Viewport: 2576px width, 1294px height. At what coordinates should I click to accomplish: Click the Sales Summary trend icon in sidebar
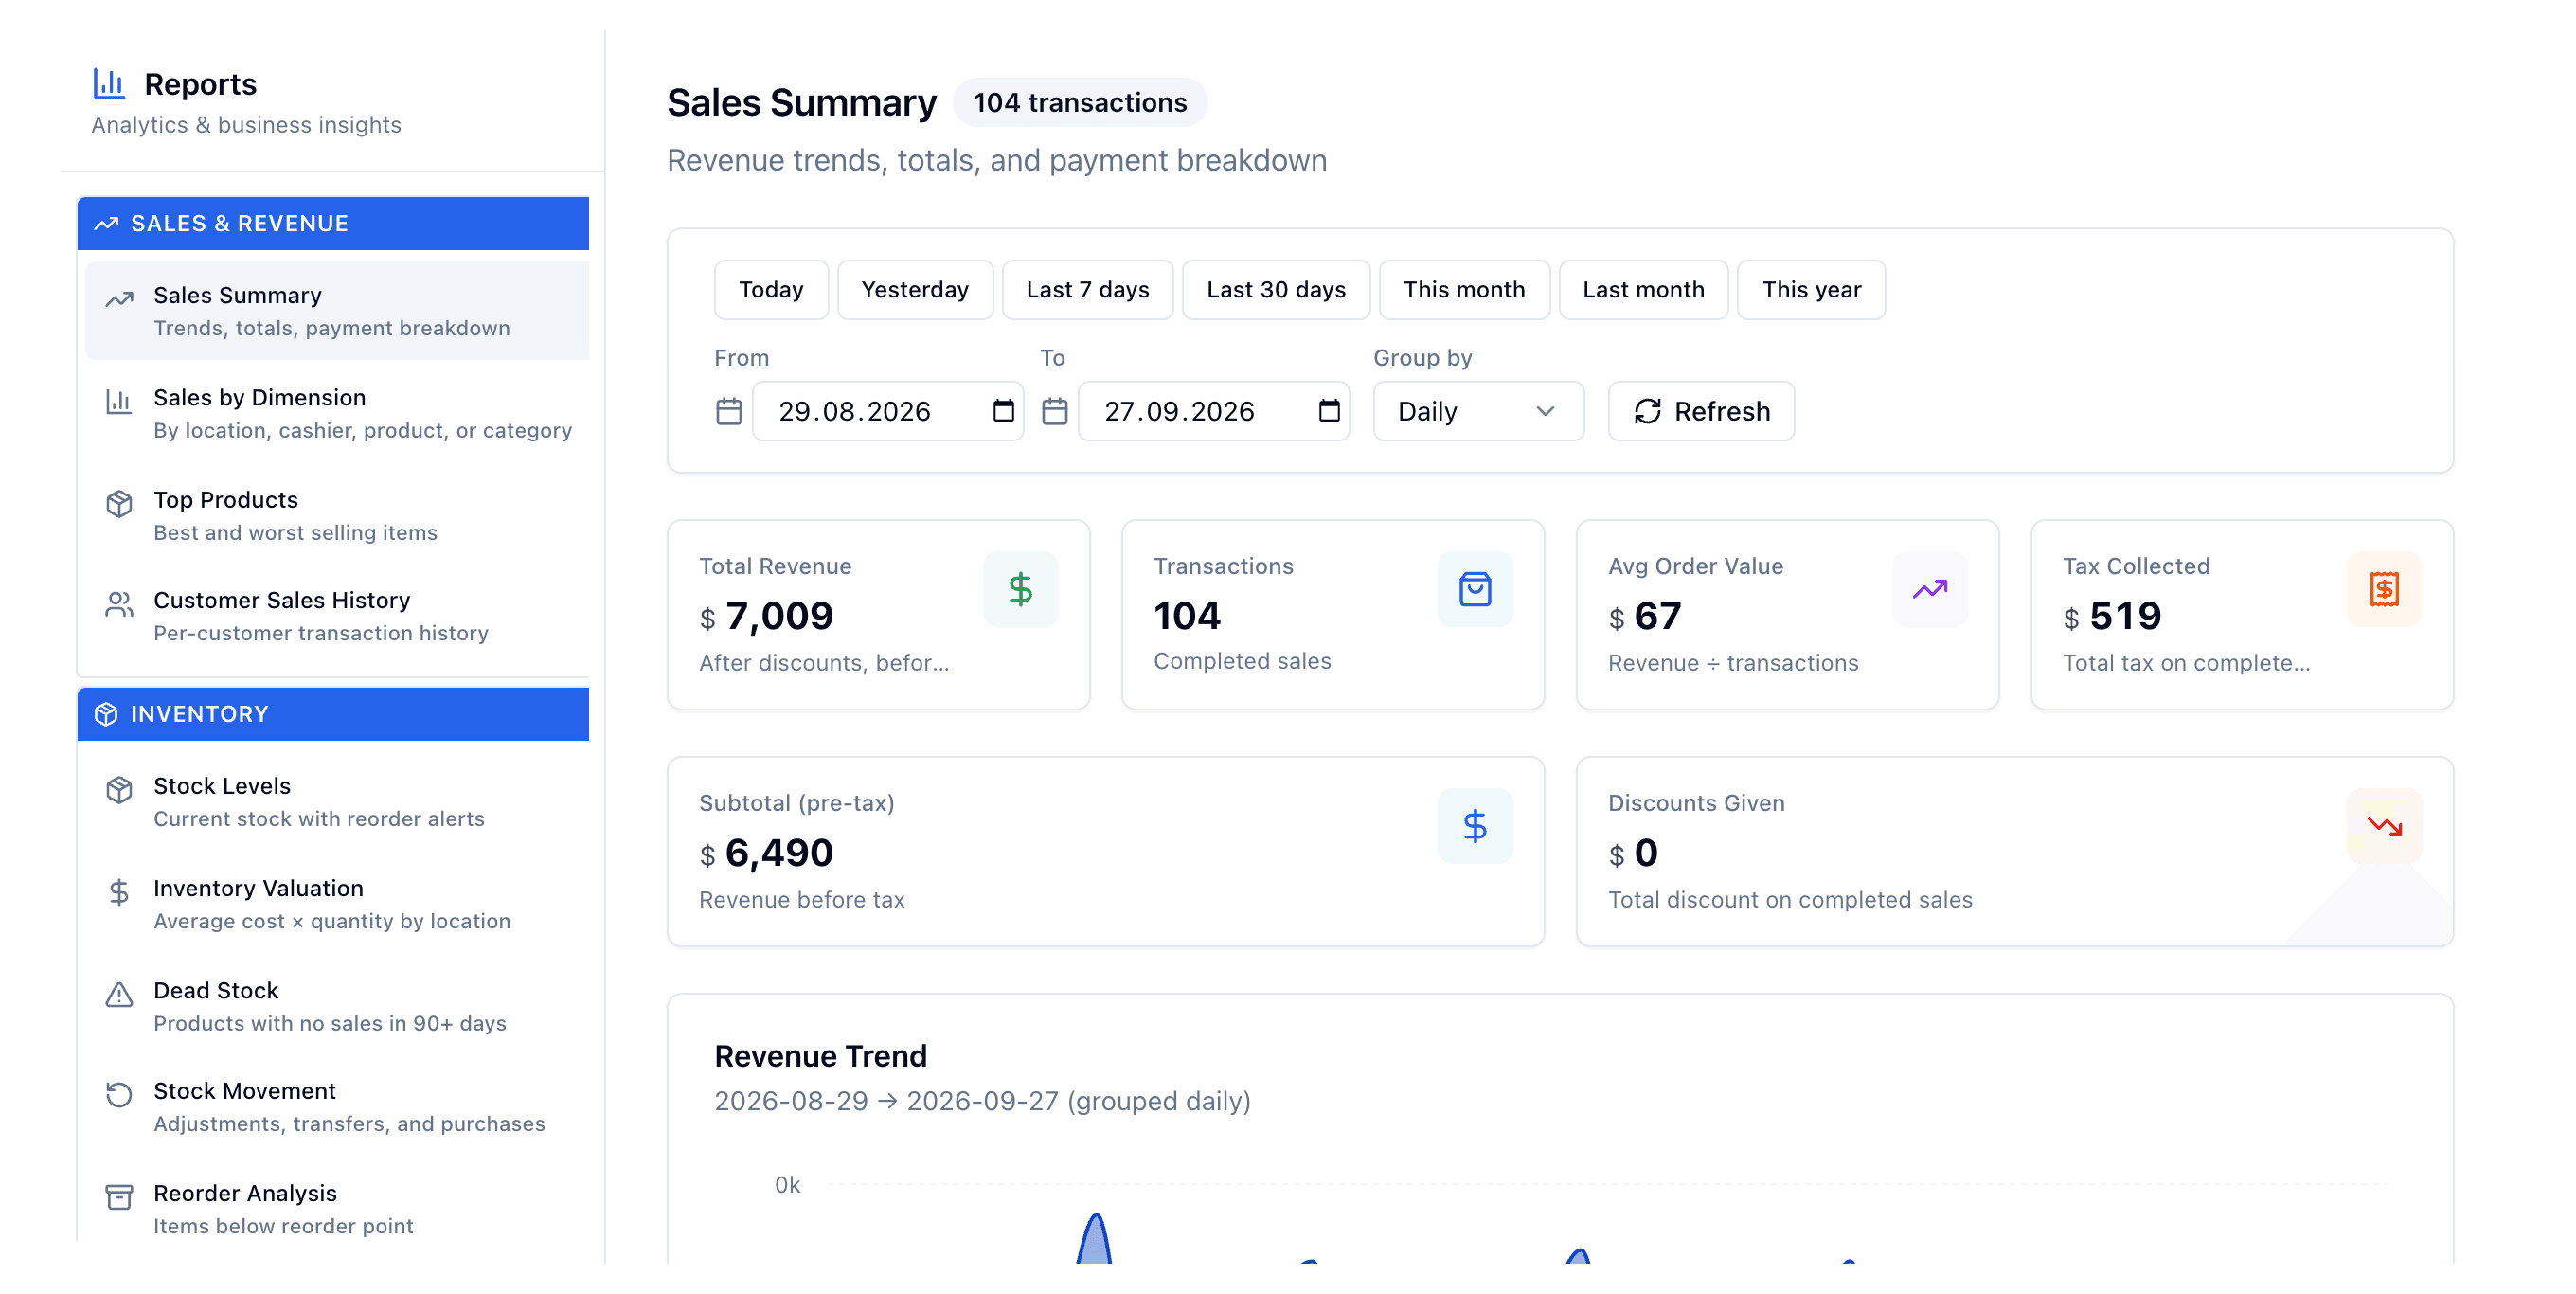[x=120, y=299]
